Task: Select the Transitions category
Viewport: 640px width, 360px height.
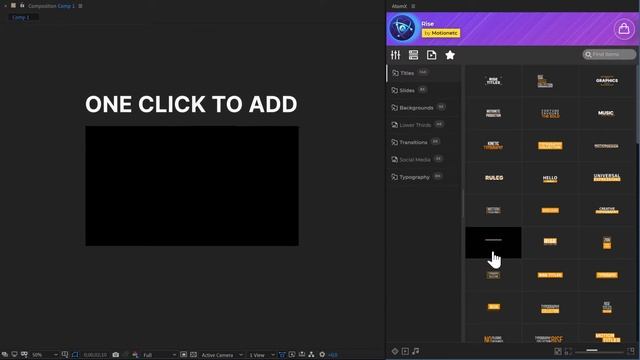Action: (424, 142)
